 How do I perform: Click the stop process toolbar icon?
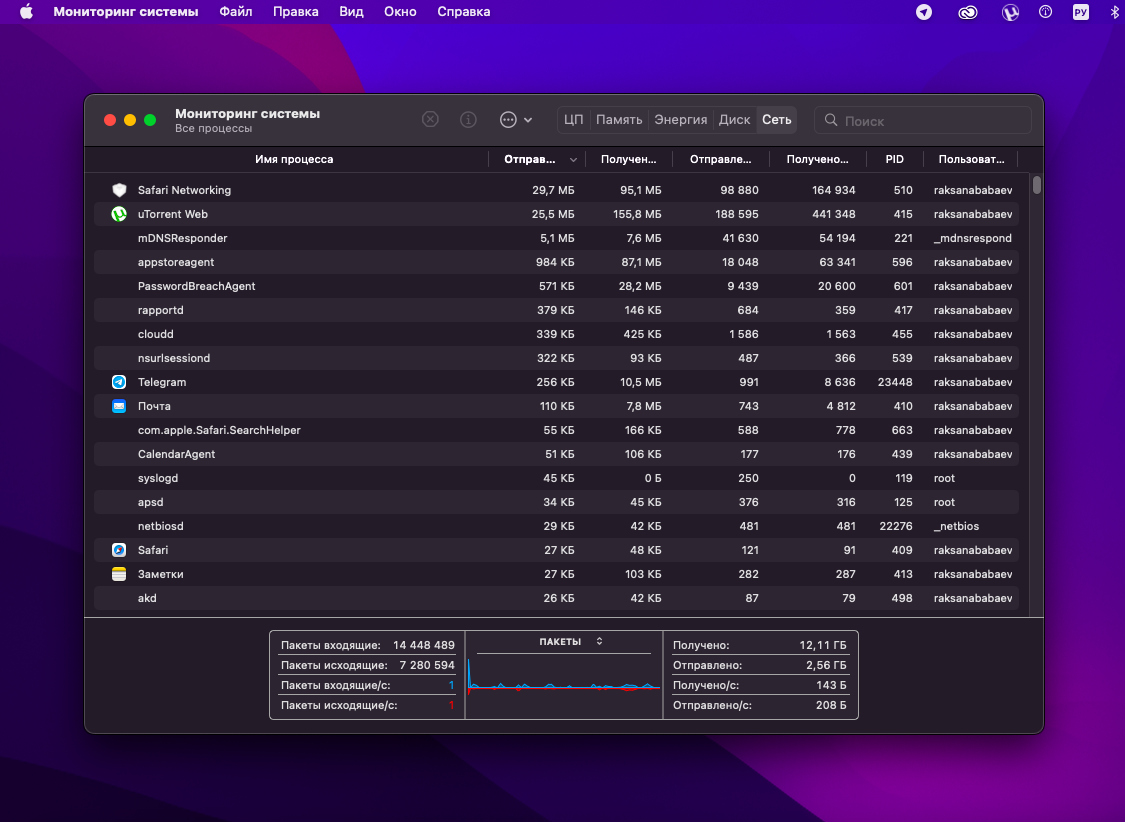pos(430,120)
